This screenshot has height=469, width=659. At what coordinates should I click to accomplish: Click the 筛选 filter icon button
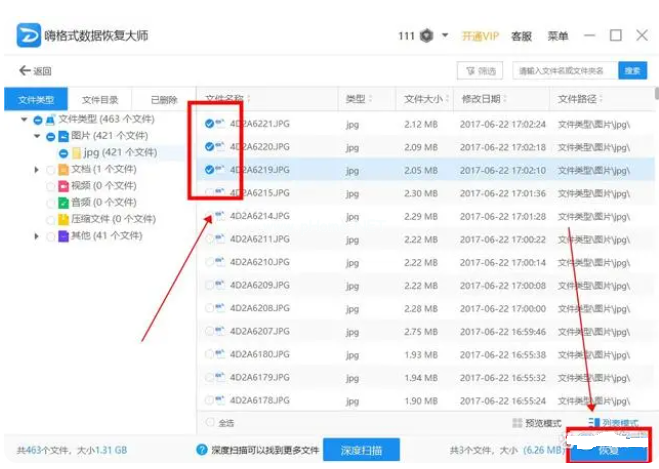tap(478, 71)
